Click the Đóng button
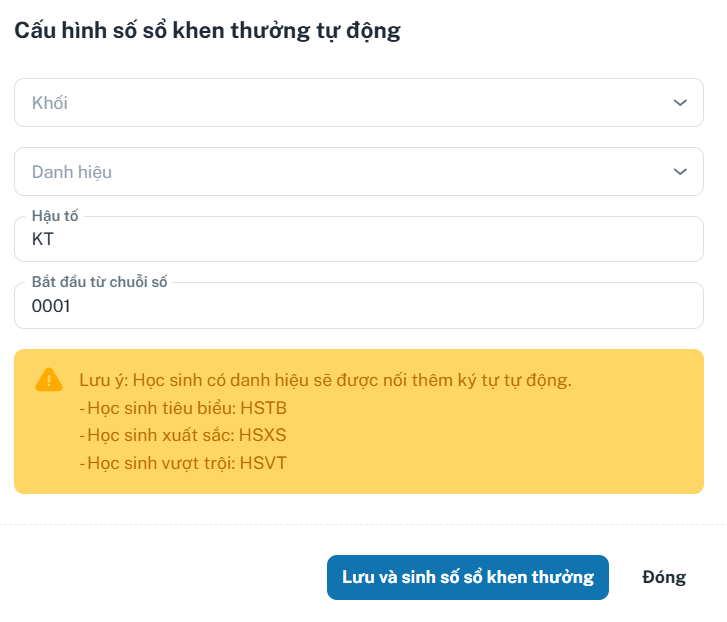 (x=664, y=578)
